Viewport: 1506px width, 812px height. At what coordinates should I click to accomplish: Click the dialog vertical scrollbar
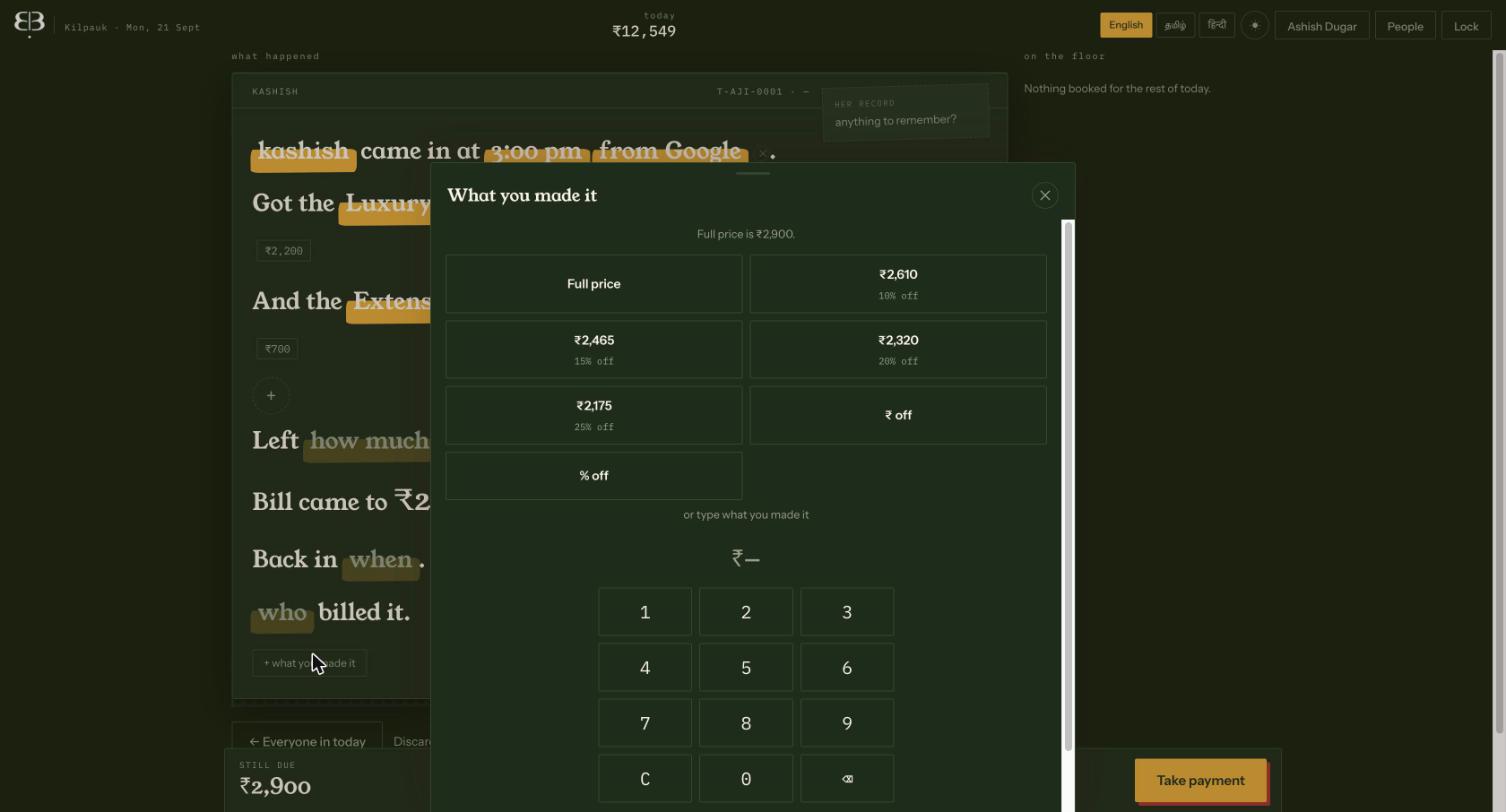point(1068,485)
